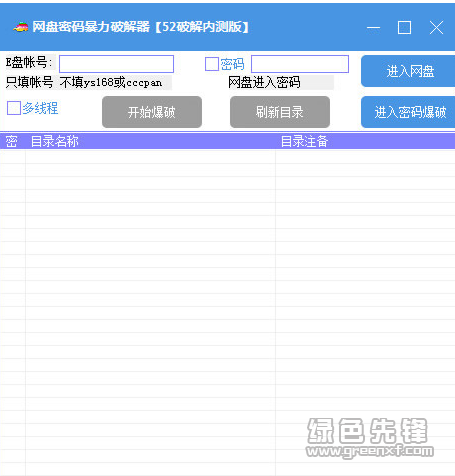Click the window title text 网盘密码暴力破解器
The width and height of the screenshot is (455, 476).
(x=91, y=27)
